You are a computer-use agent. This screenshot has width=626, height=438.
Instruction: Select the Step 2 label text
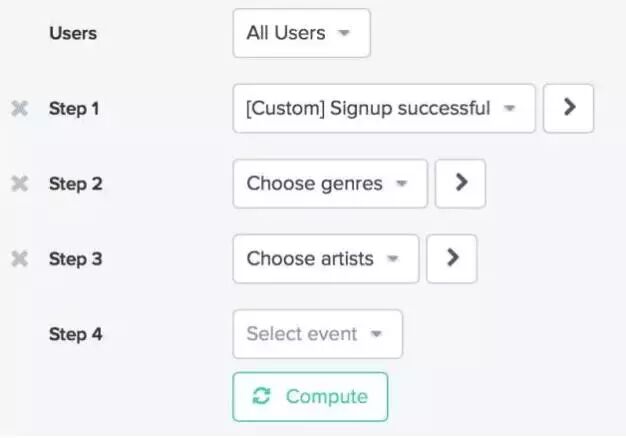(x=75, y=183)
